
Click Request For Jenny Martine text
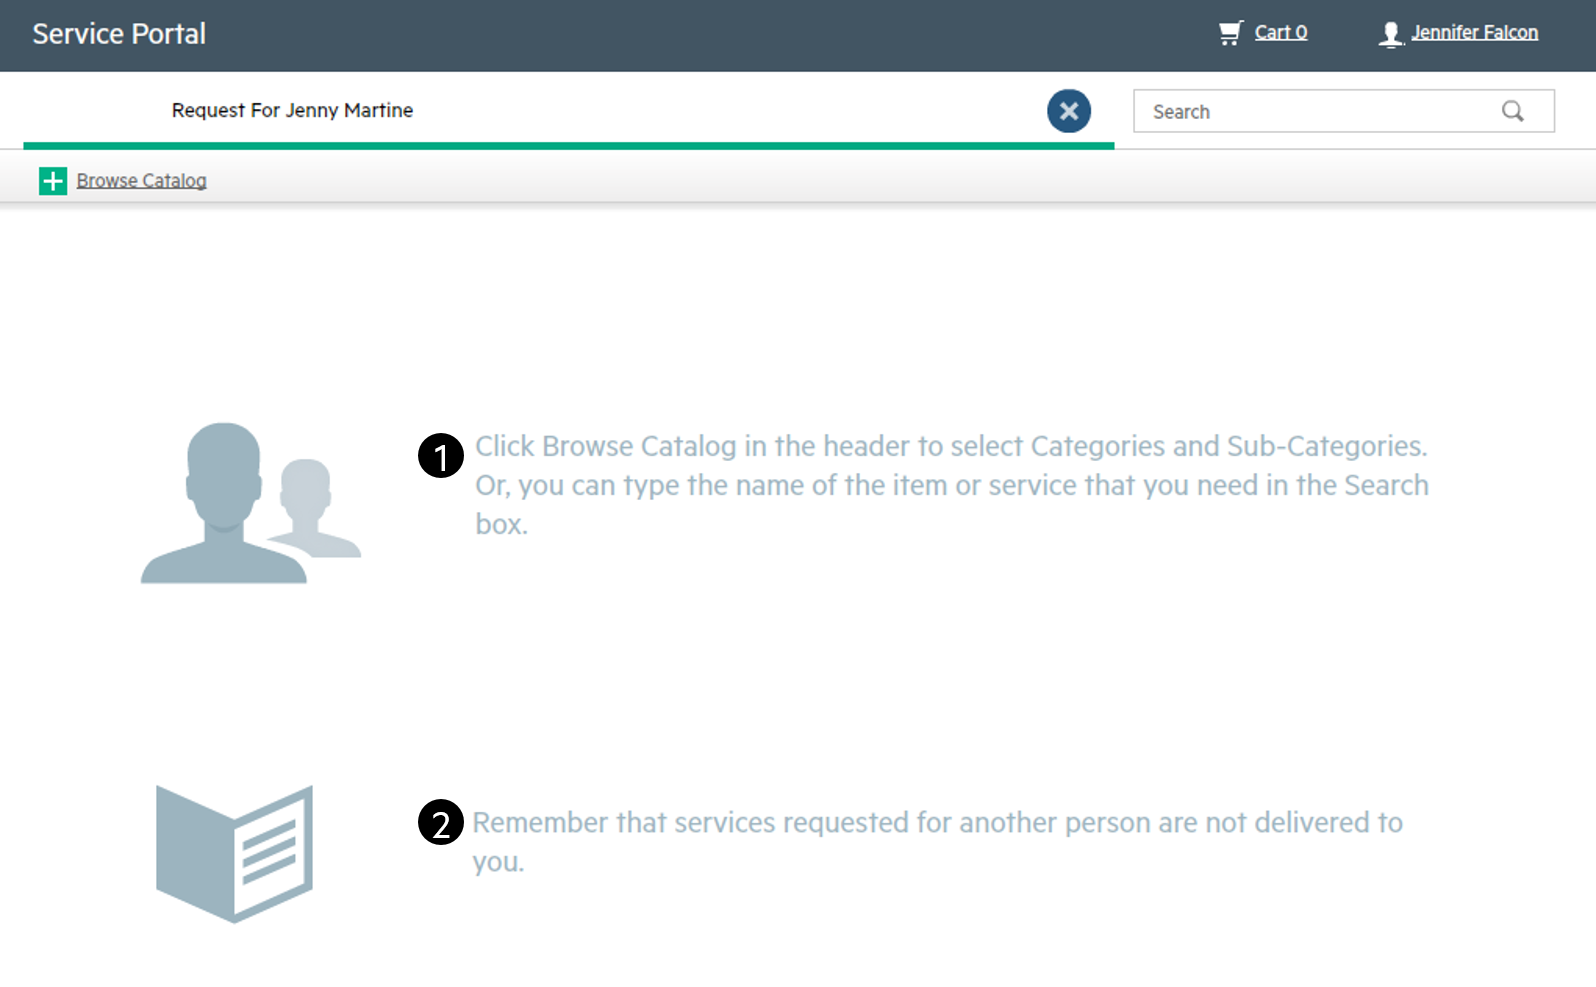(x=292, y=110)
